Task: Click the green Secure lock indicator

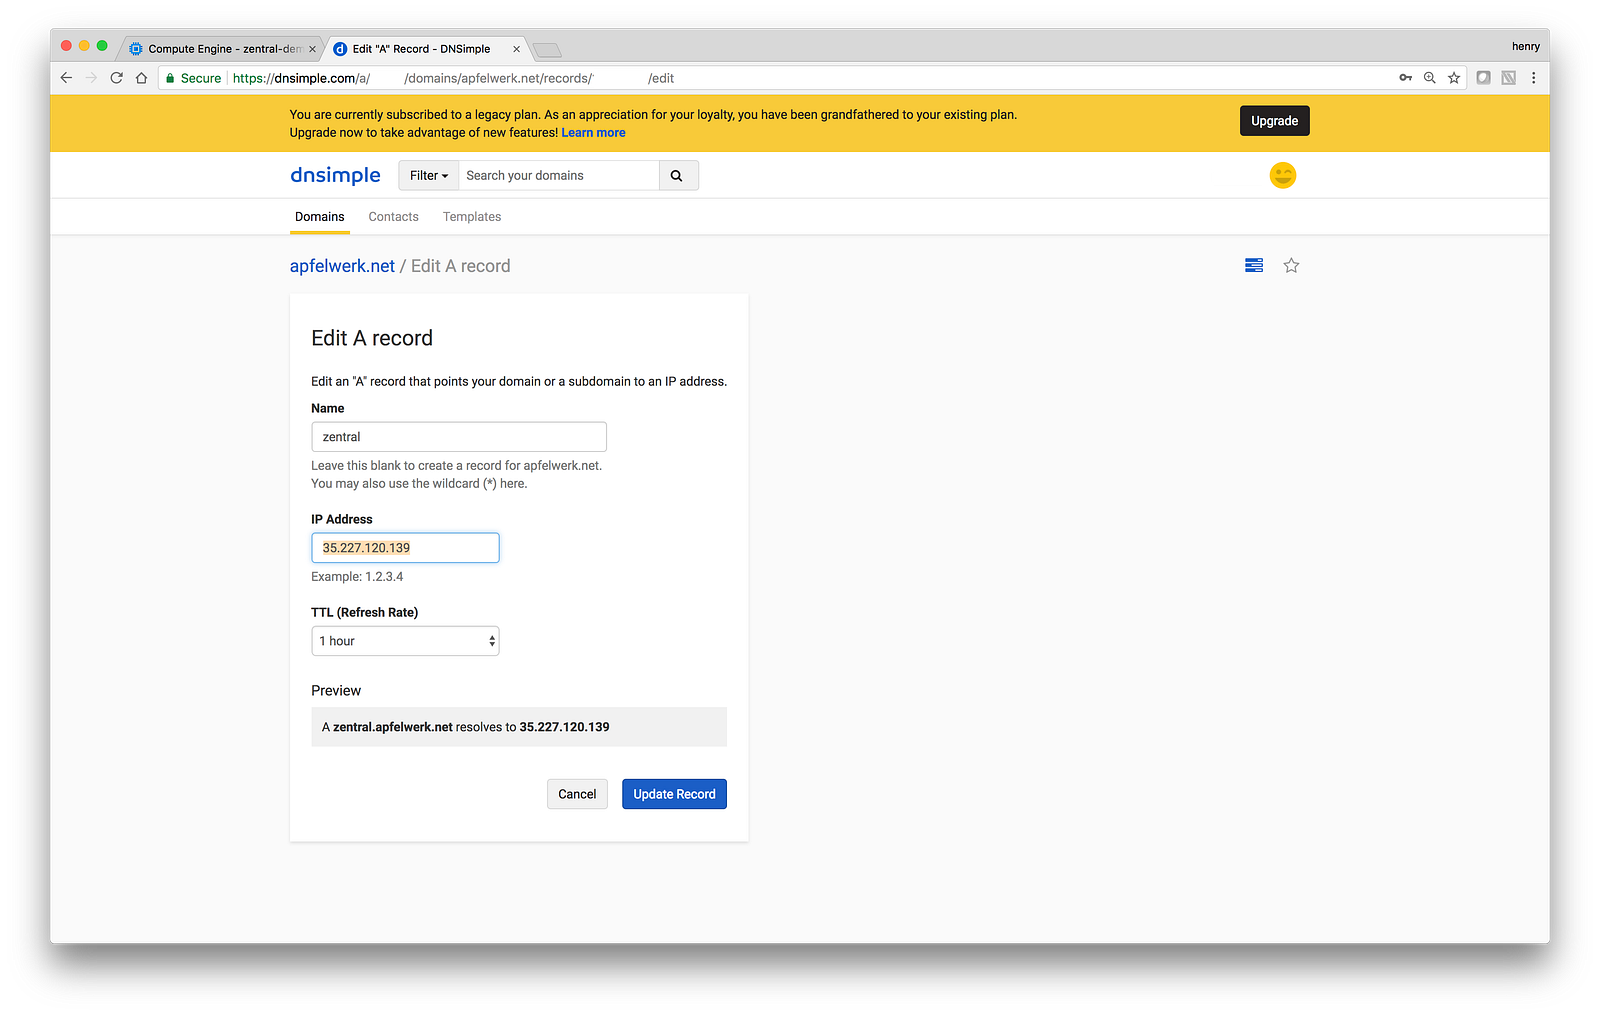Action: pyautogui.click(x=193, y=78)
